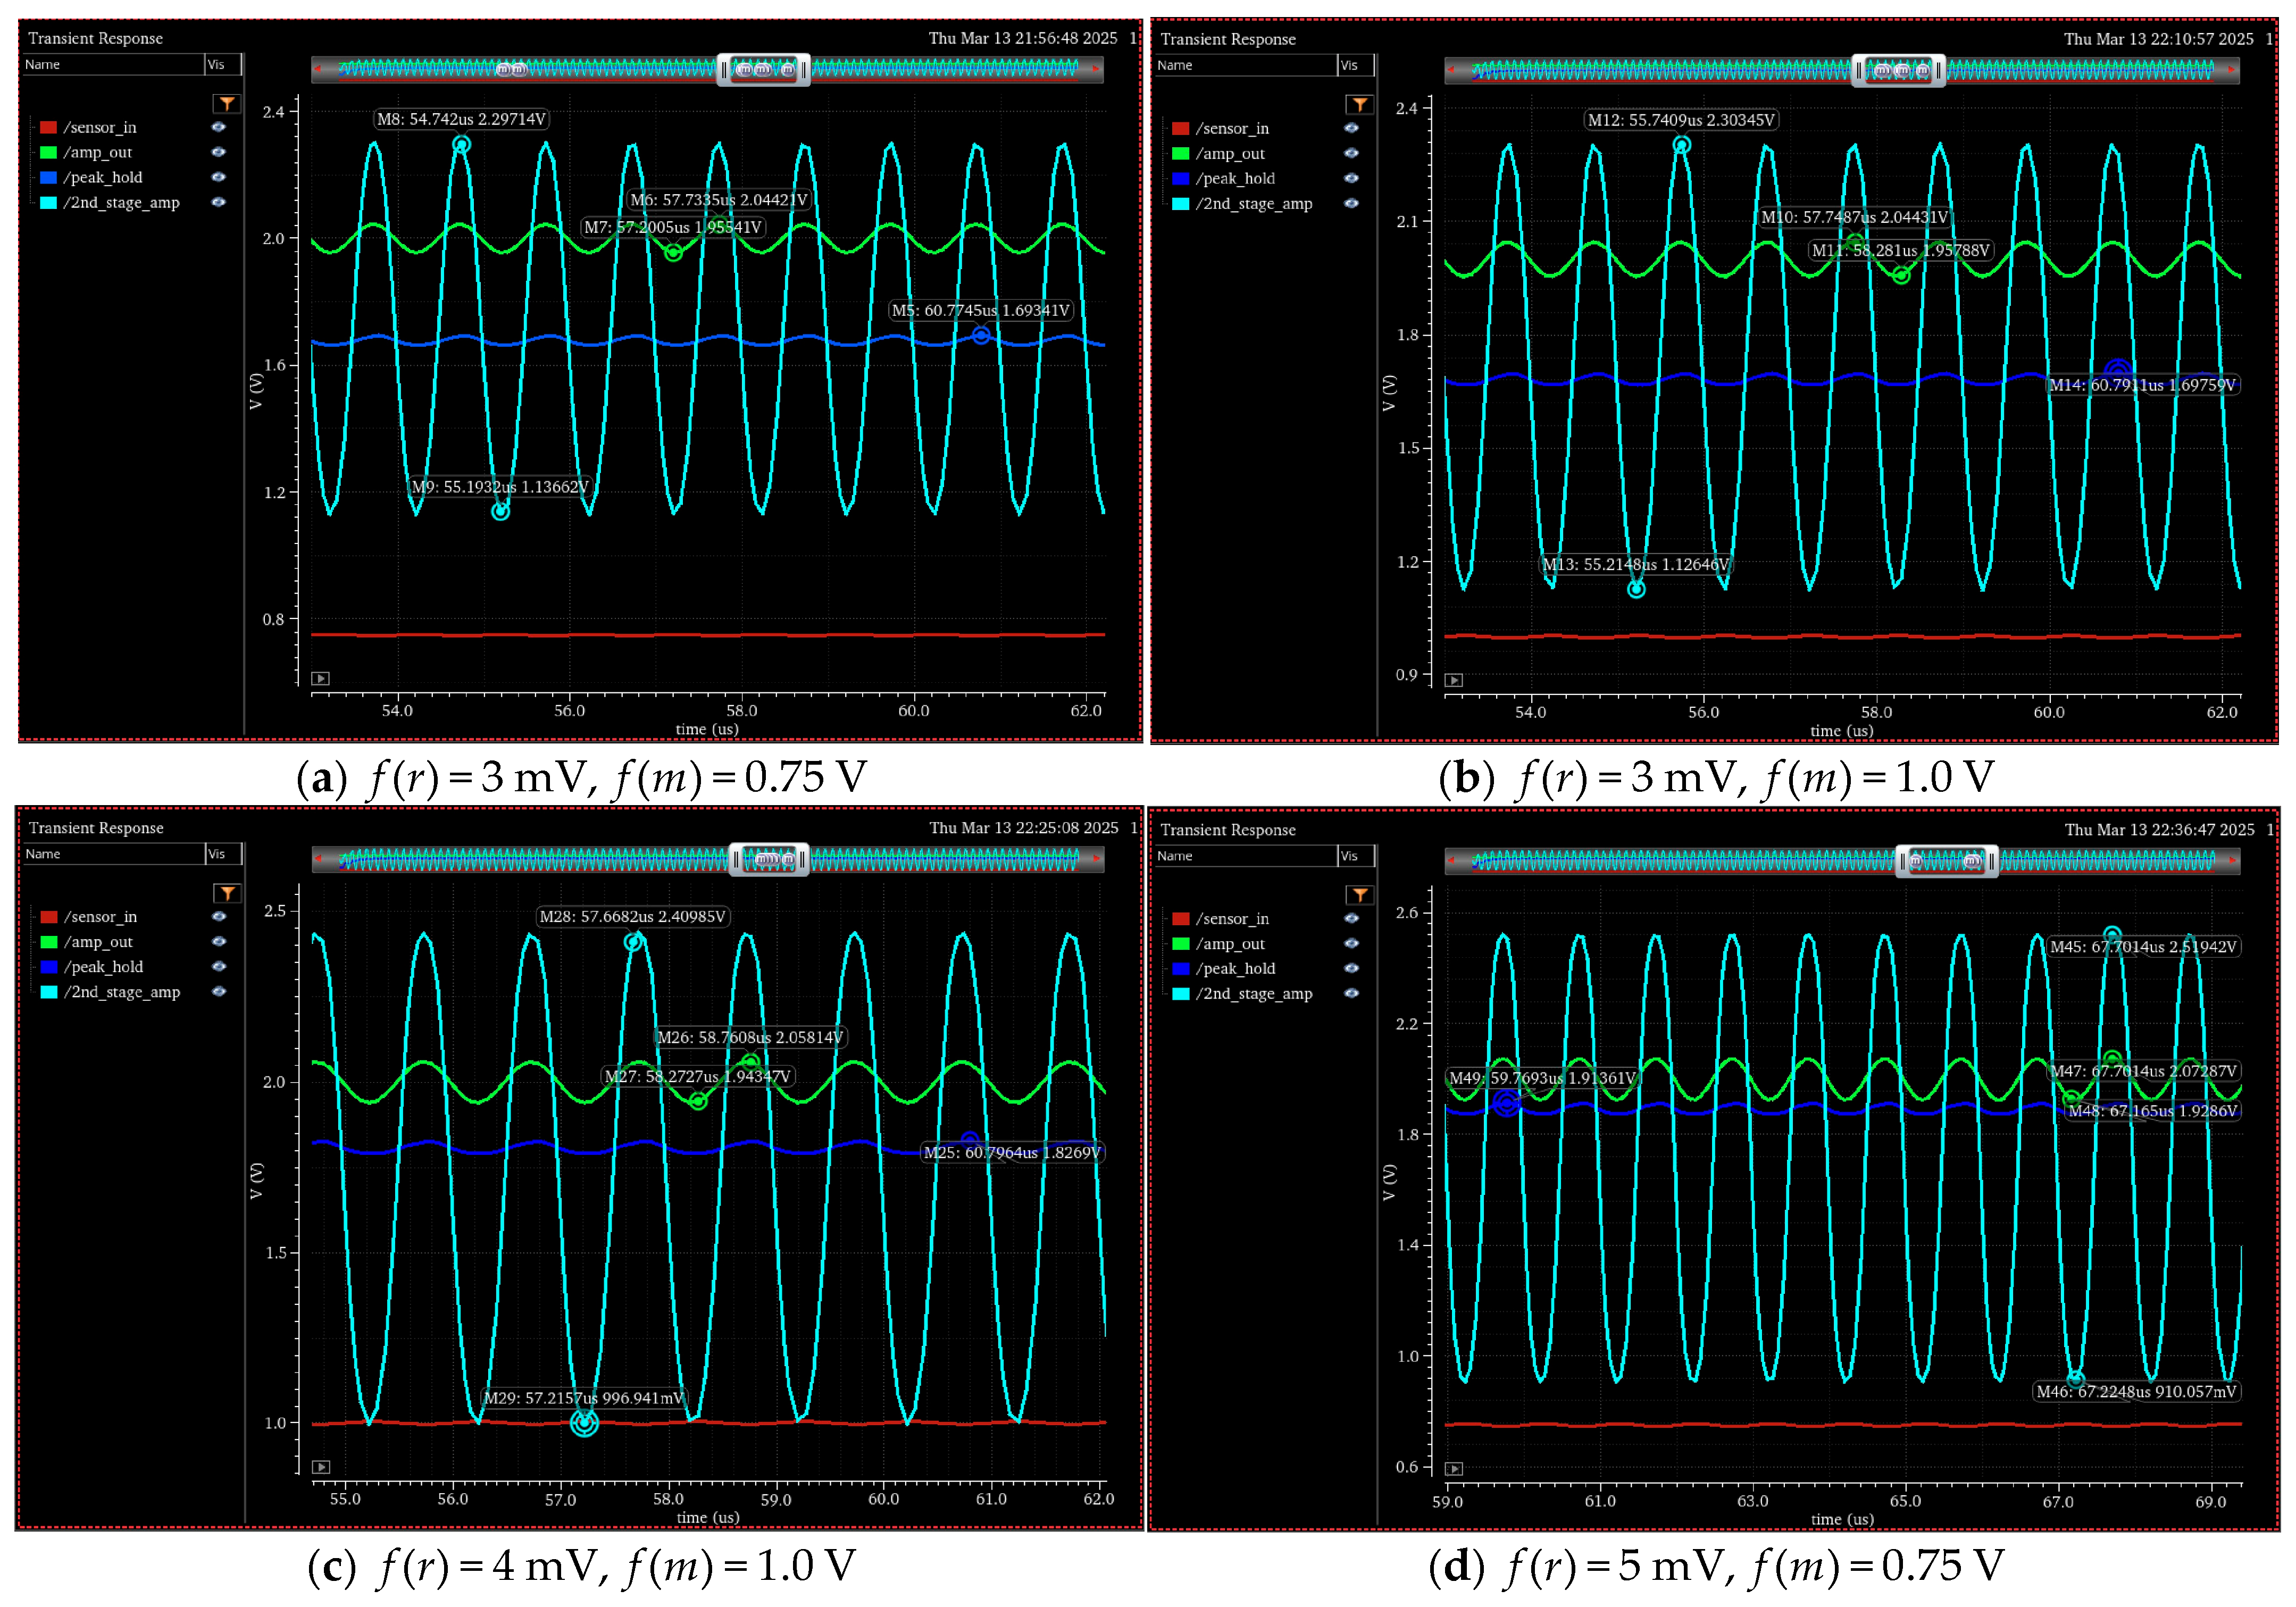Screen dimensions: 2296x1607
Task: Toggle /amp_out visibility eye in panel (b)
Action: click(x=1352, y=153)
